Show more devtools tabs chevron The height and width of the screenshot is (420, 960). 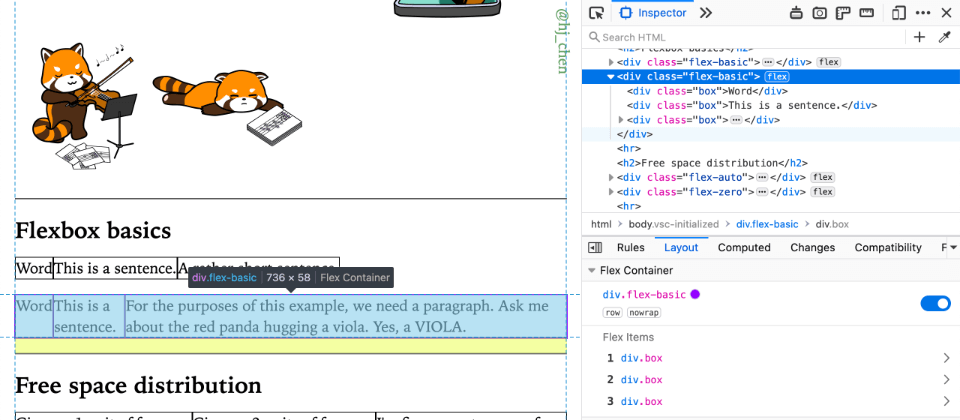click(706, 13)
